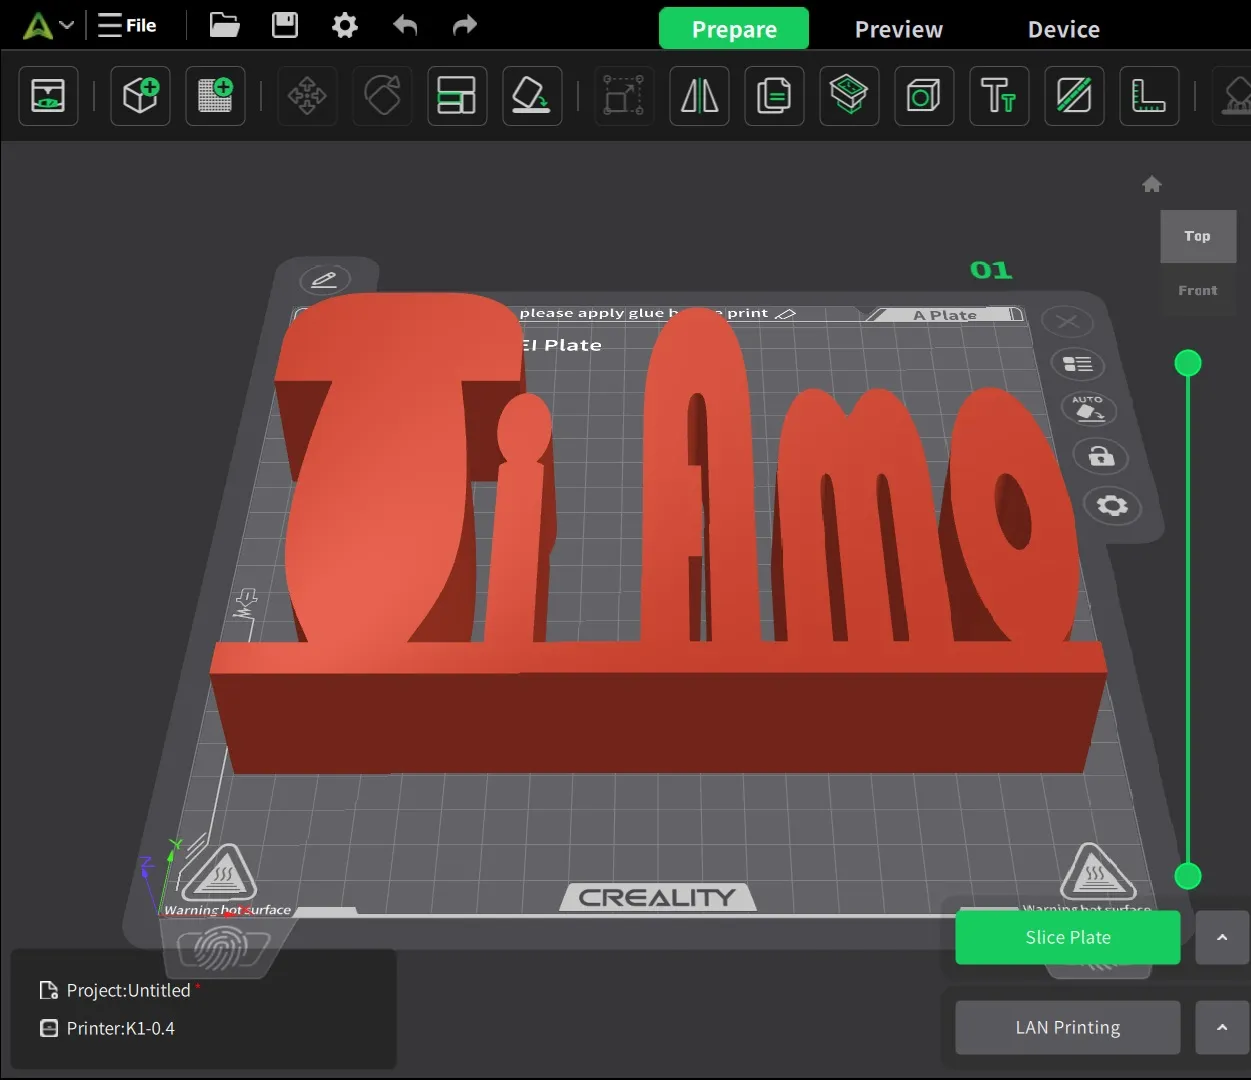Click the Top face of view cube

(x=1198, y=236)
